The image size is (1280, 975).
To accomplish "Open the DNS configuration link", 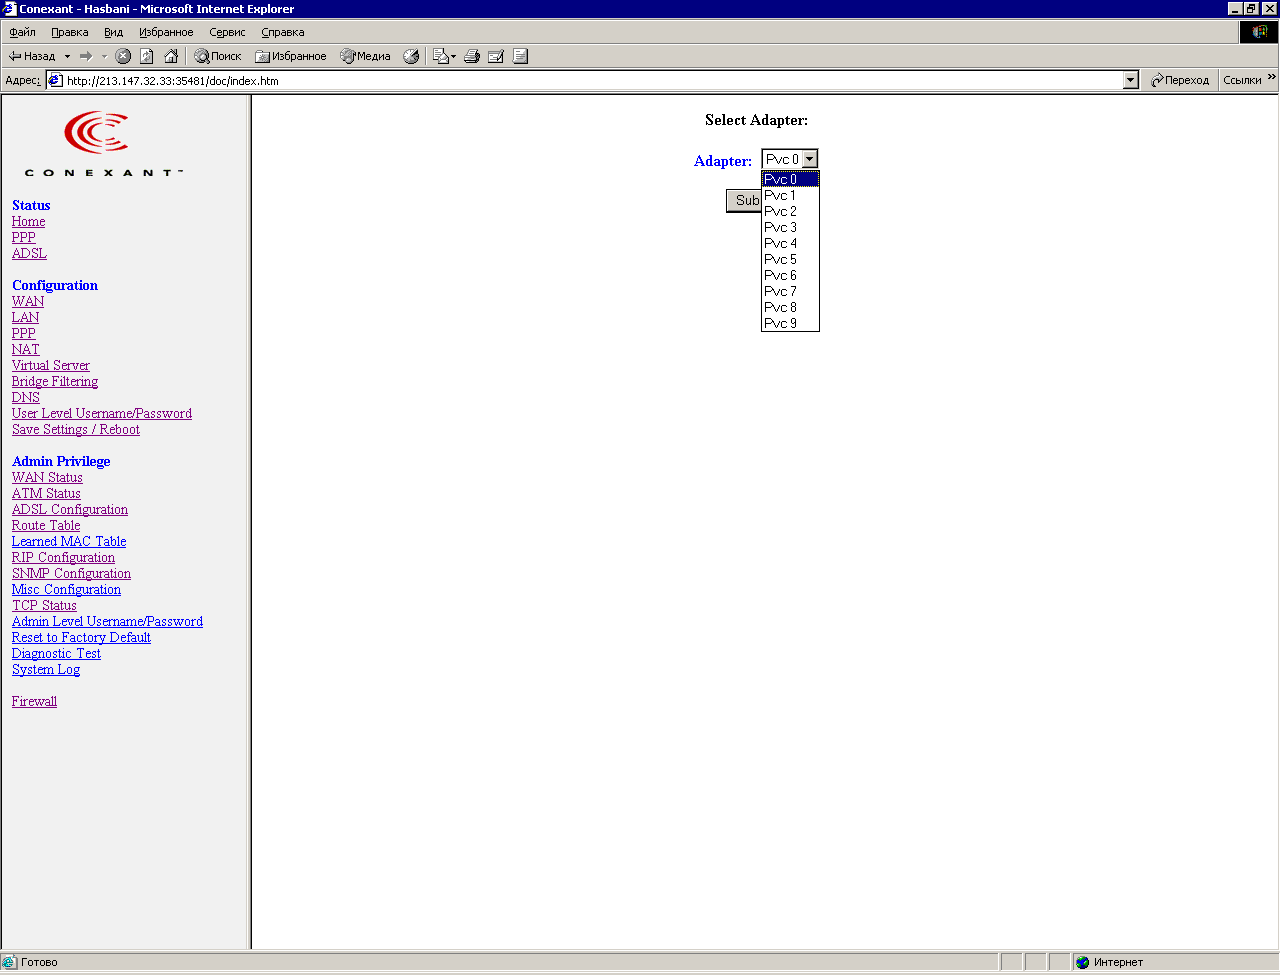I will pos(26,397).
